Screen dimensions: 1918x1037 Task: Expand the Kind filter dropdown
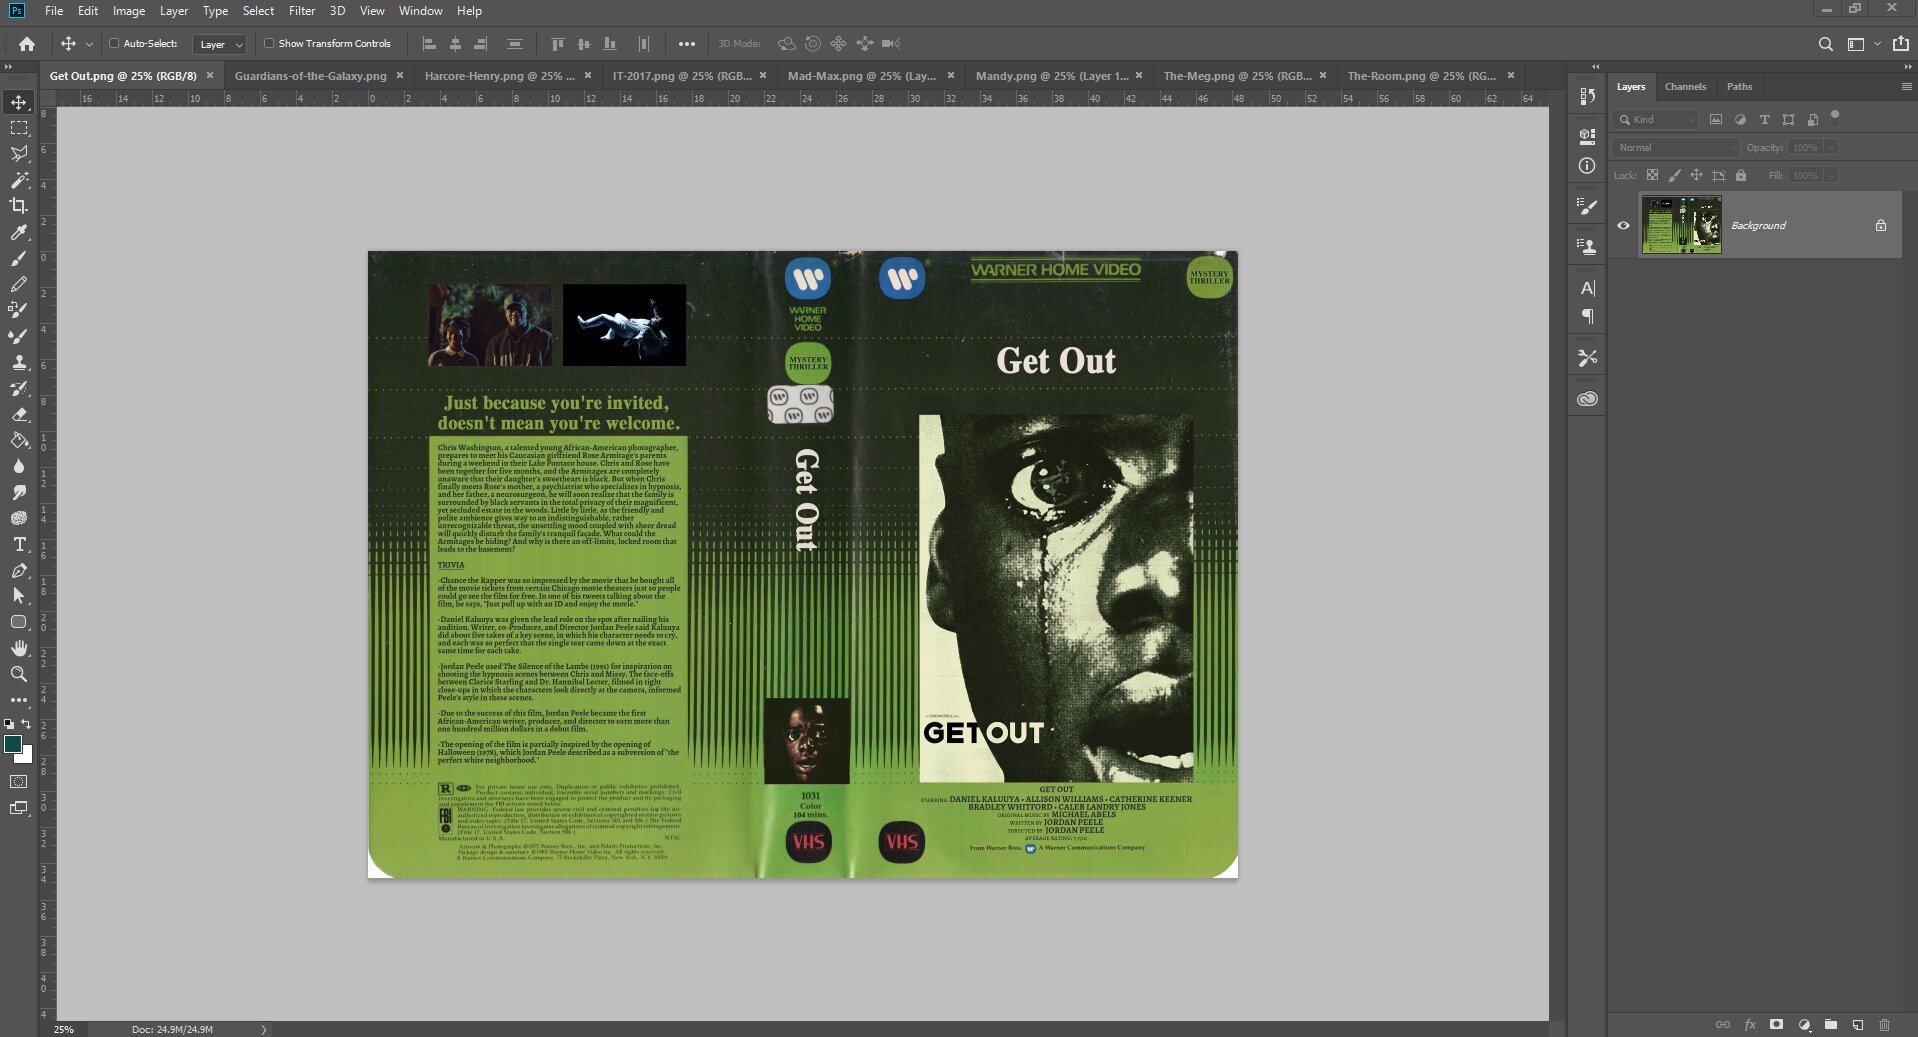1691,119
